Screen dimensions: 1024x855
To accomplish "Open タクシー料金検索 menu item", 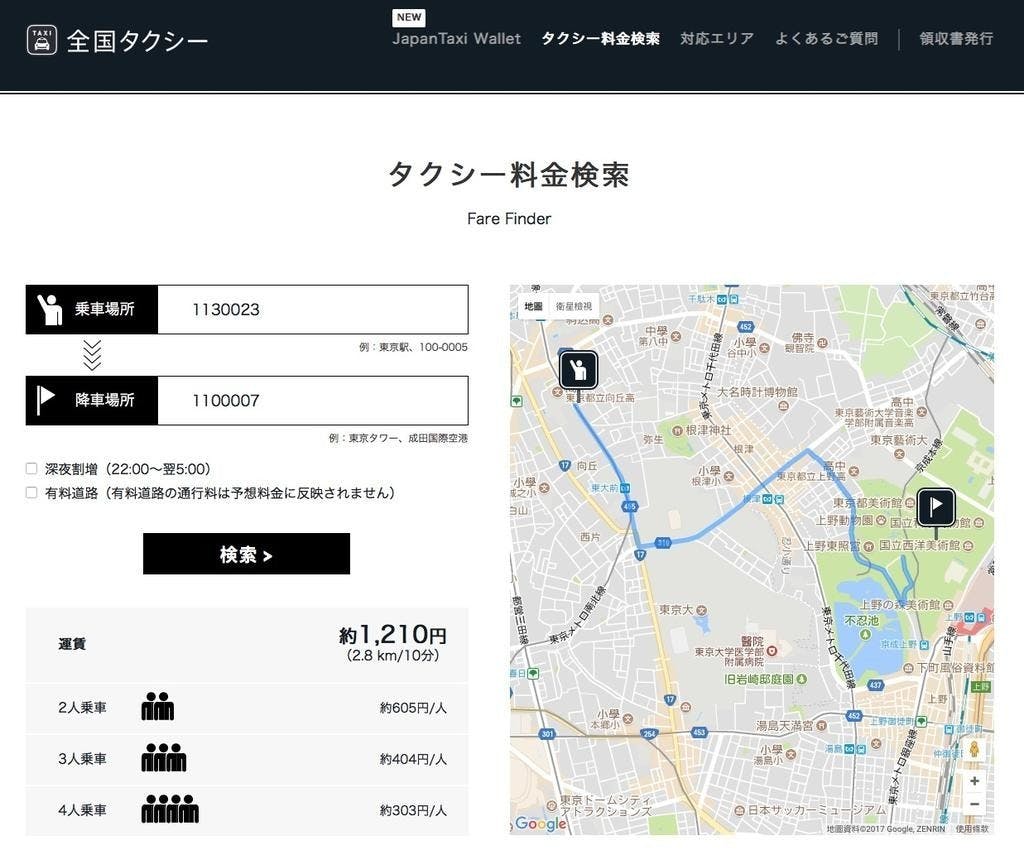I will click(x=600, y=39).
